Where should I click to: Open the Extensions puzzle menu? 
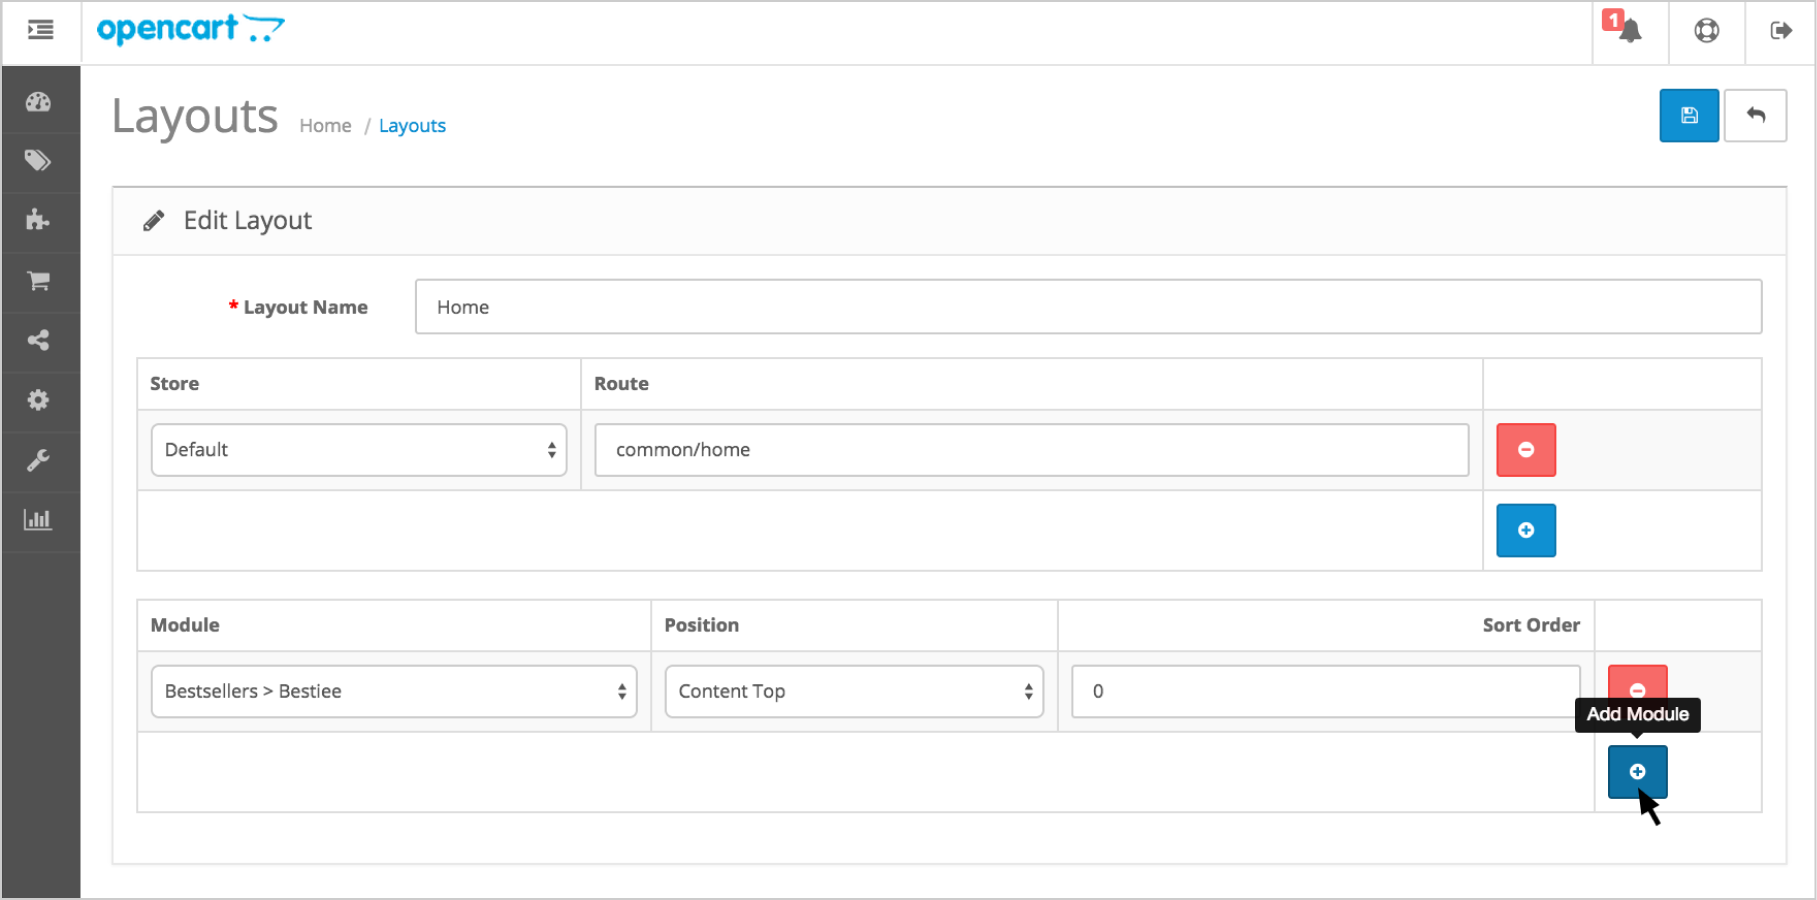[39, 221]
